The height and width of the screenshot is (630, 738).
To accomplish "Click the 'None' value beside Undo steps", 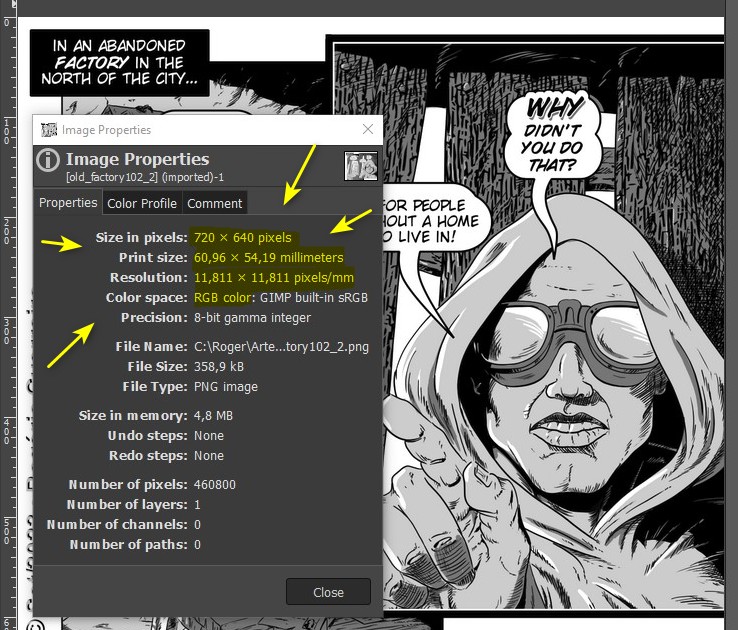I will point(209,436).
